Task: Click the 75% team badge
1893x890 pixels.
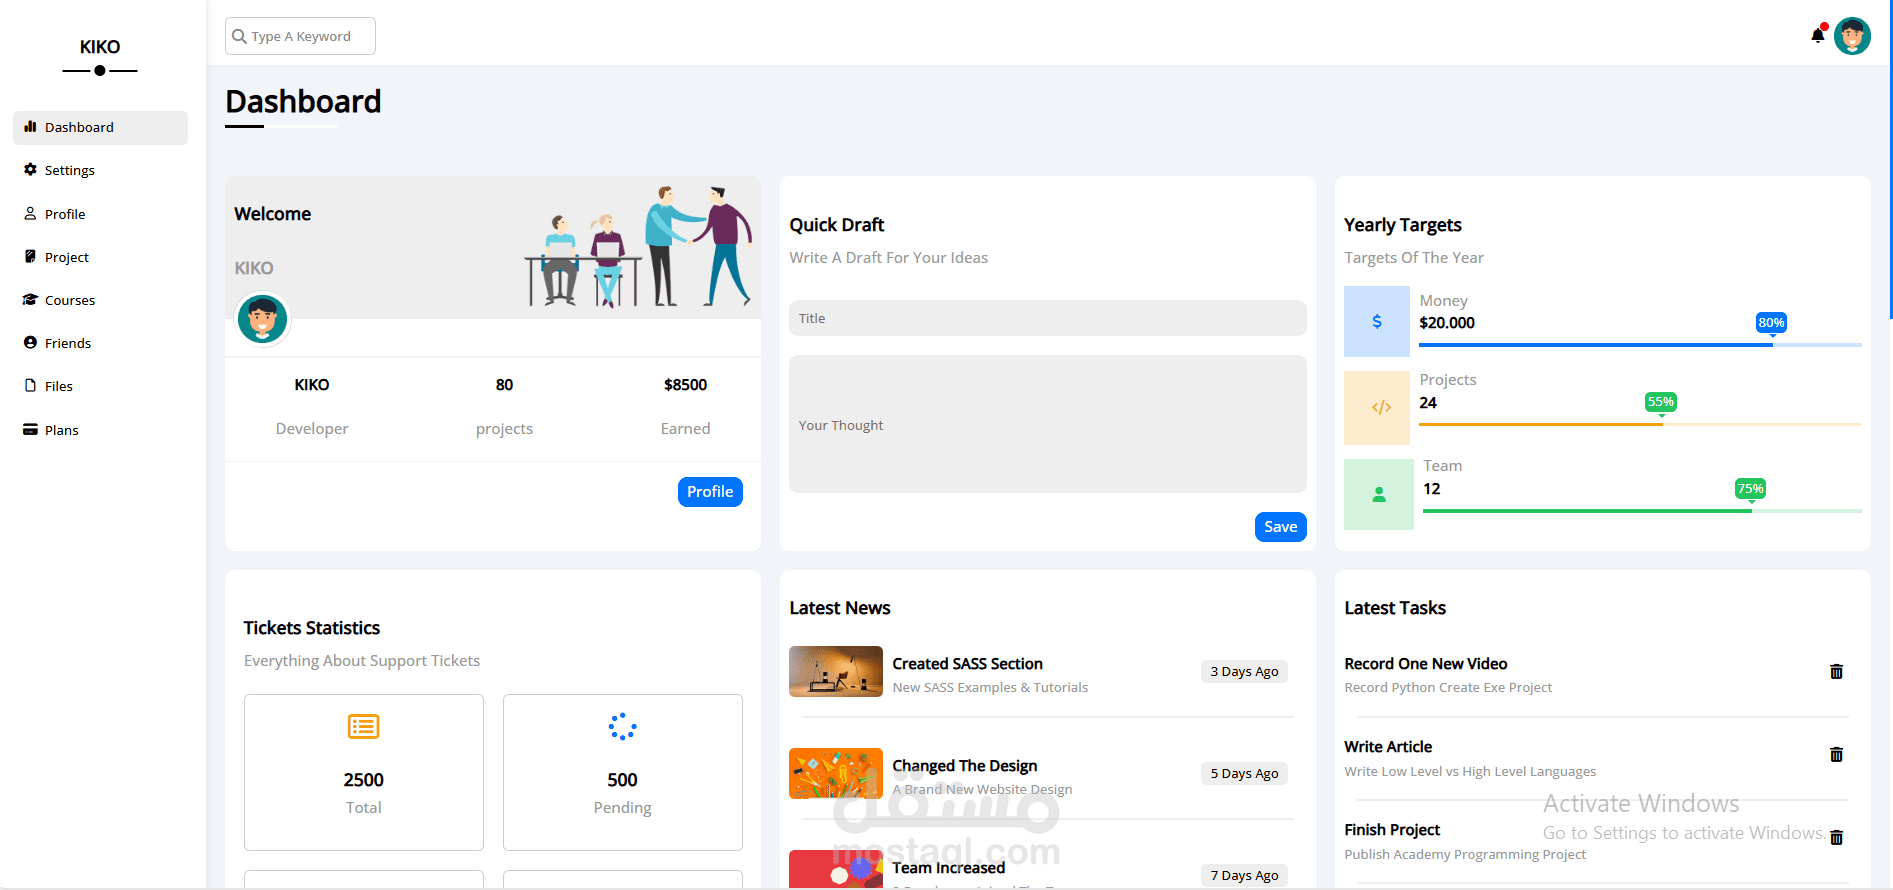Action: tap(1750, 488)
